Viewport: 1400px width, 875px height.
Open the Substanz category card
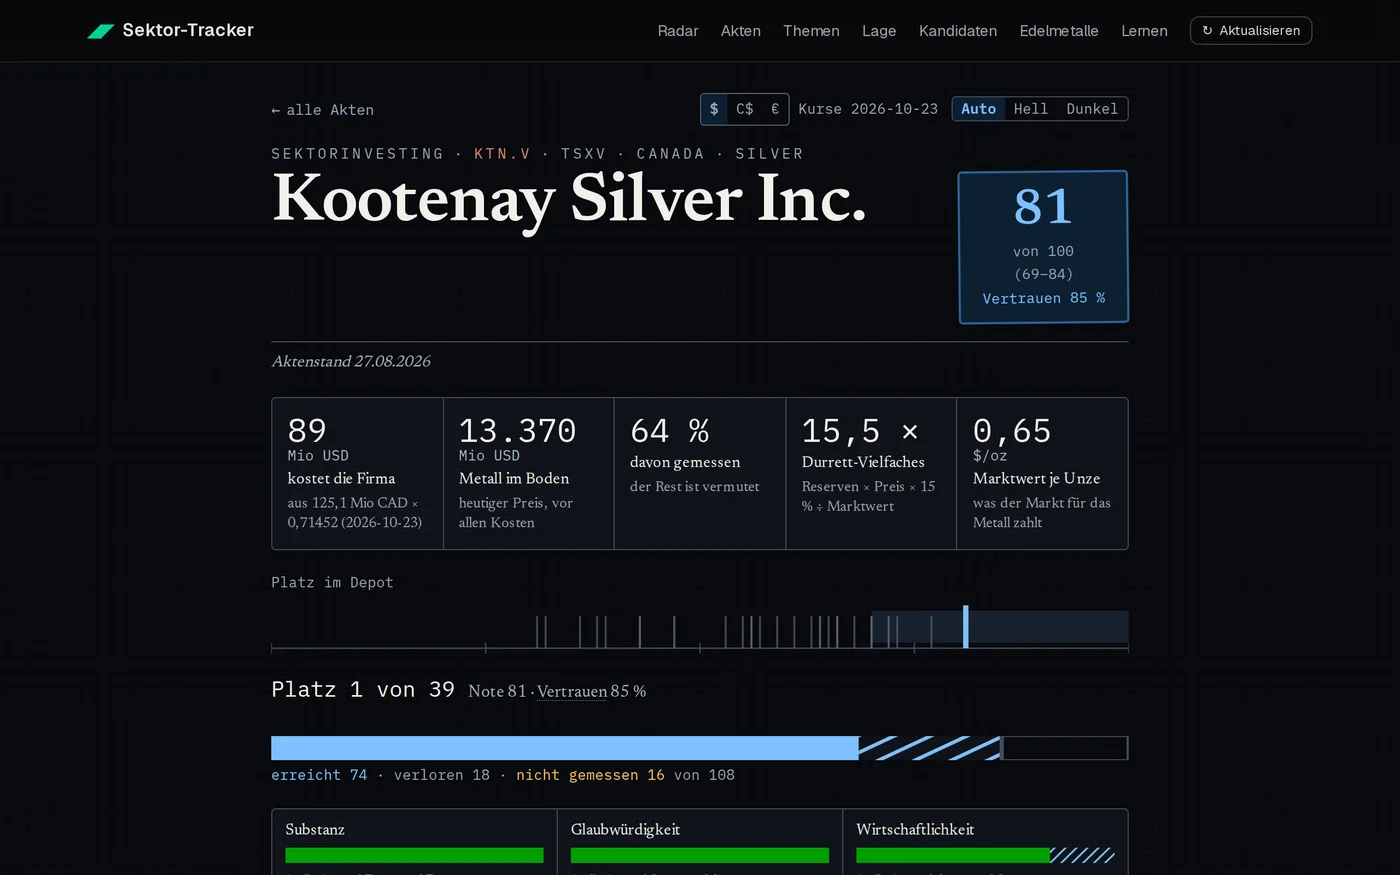(x=414, y=842)
